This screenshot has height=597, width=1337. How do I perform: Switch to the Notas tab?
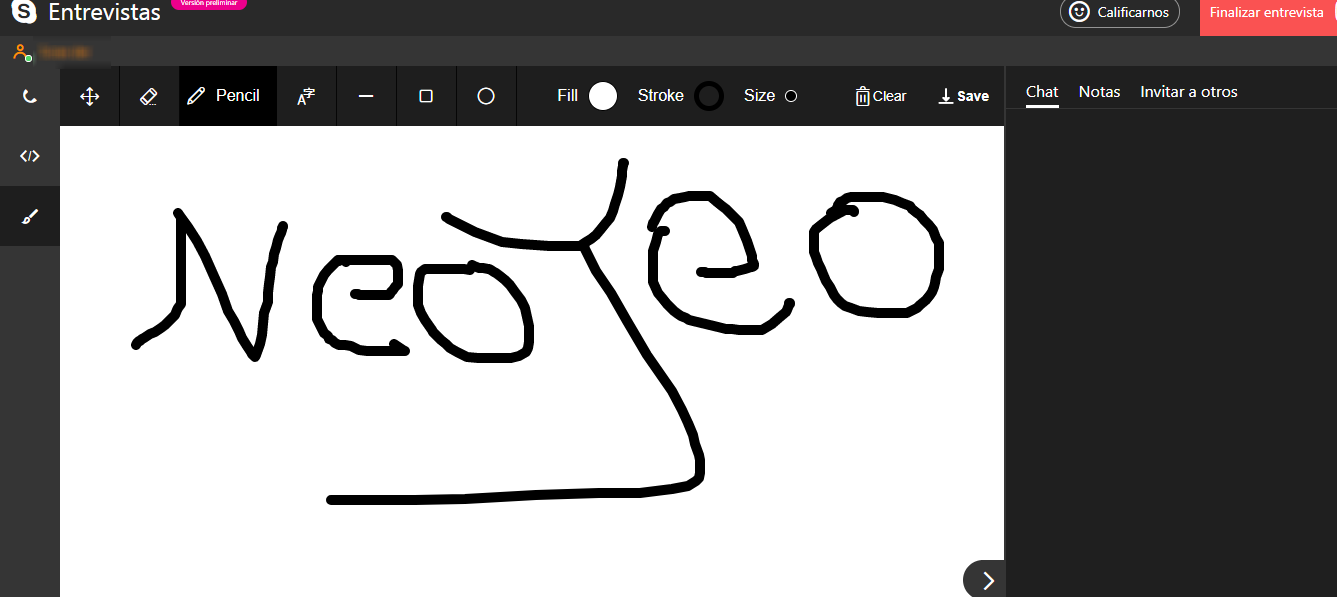pyautogui.click(x=1100, y=92)
